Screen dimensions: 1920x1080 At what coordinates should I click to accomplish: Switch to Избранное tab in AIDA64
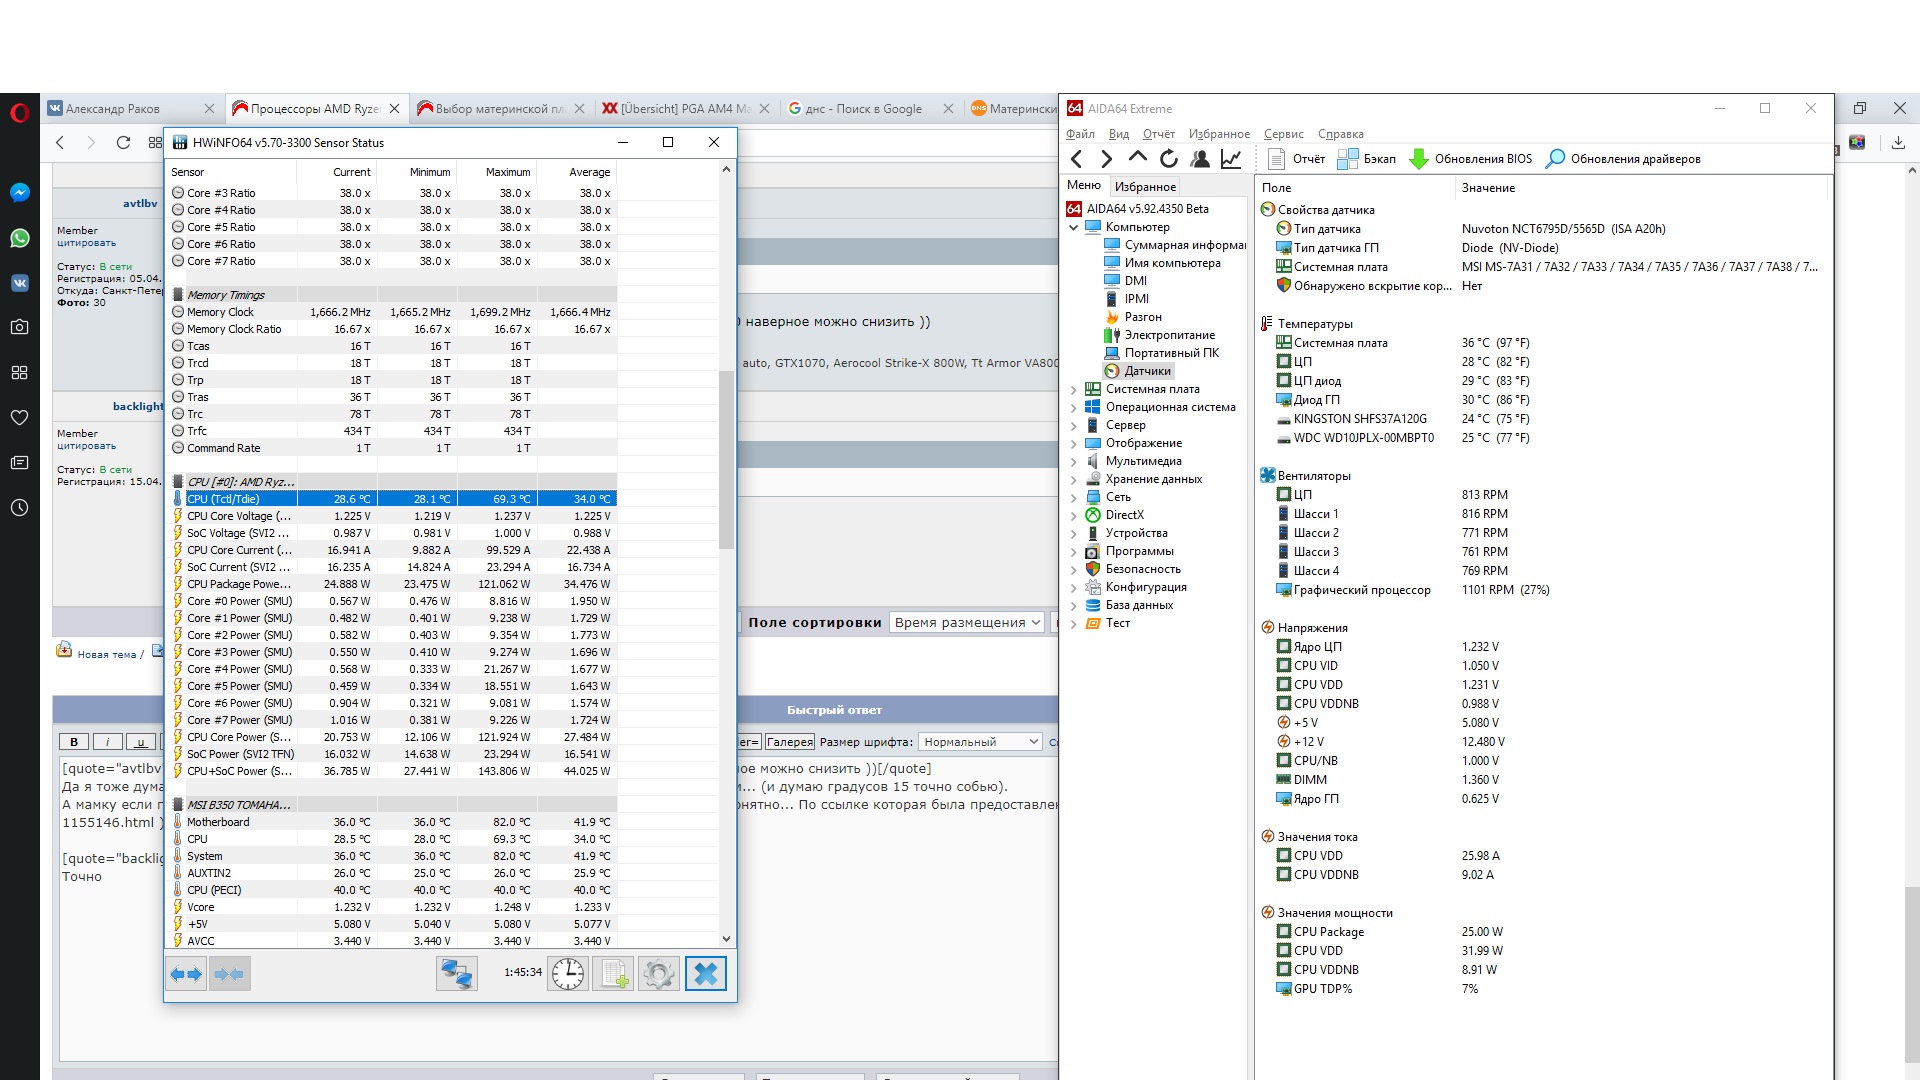pyautogui.click(x=1145, y=187)
